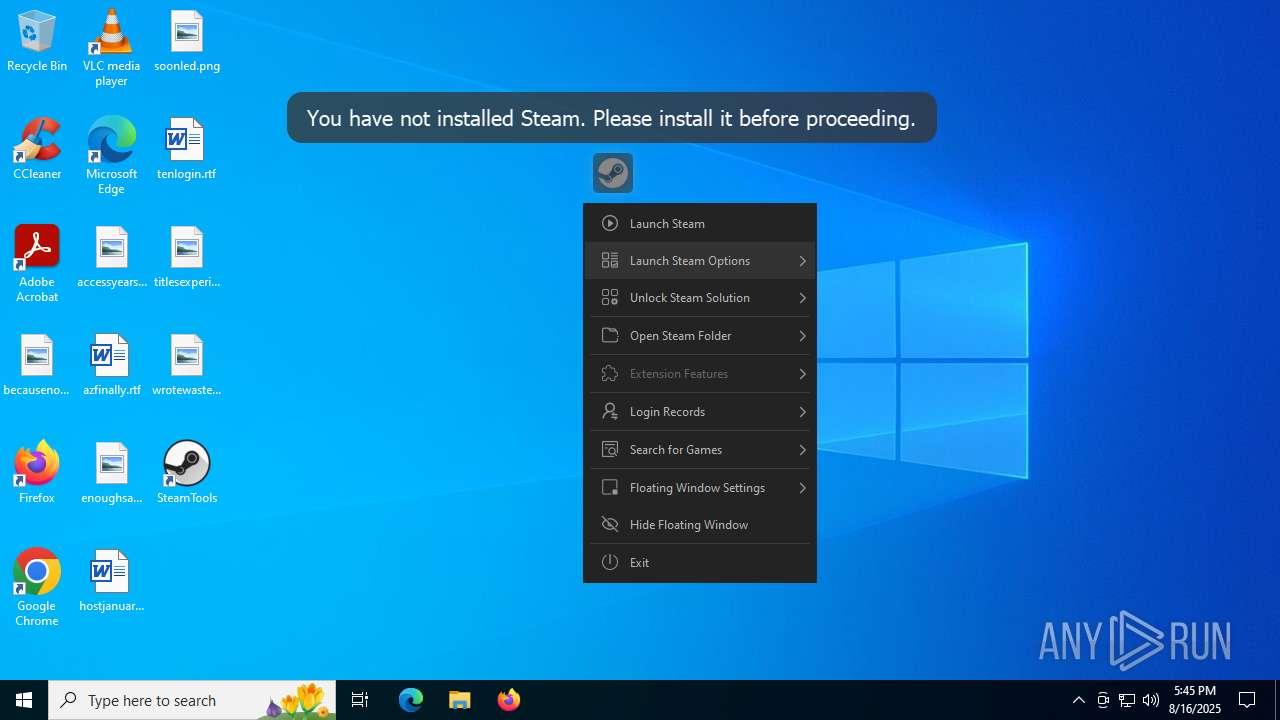Screen dimensions: 1280x720
Task: Click the network tray icon
Action: click(x=1127, y=700)
